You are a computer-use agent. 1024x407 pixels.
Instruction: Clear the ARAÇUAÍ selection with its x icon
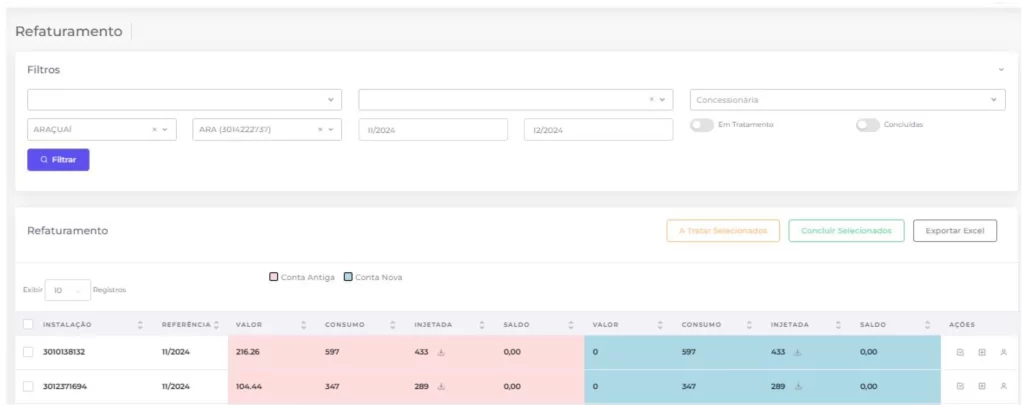tap(154, 130)
